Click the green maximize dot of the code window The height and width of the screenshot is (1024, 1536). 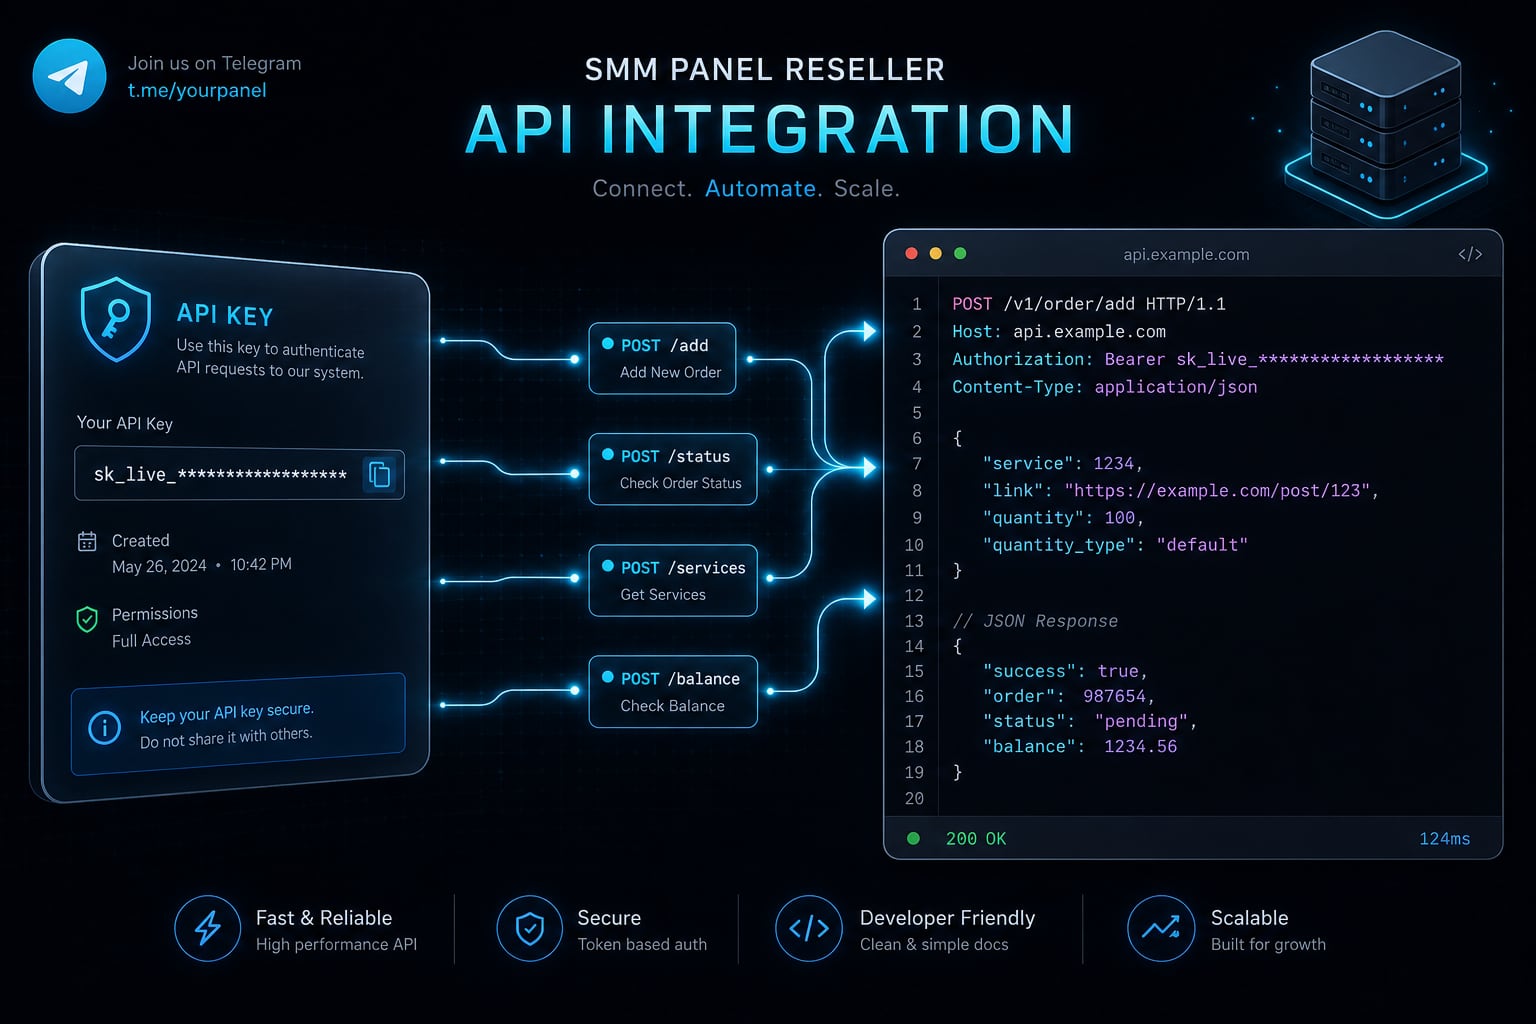[960, 254]
